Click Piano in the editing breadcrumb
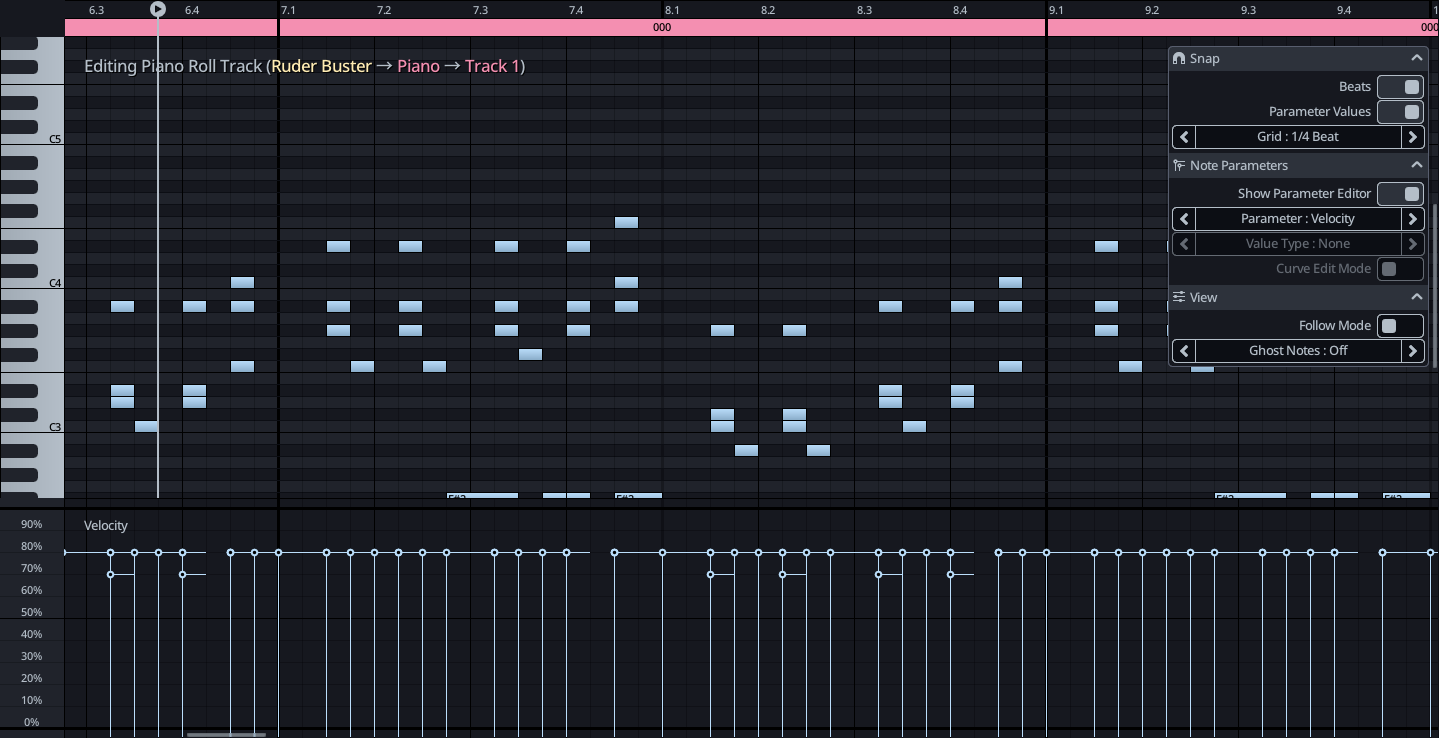The height and width of the screenshot is (738, 1439). click(x=418, y=66)
